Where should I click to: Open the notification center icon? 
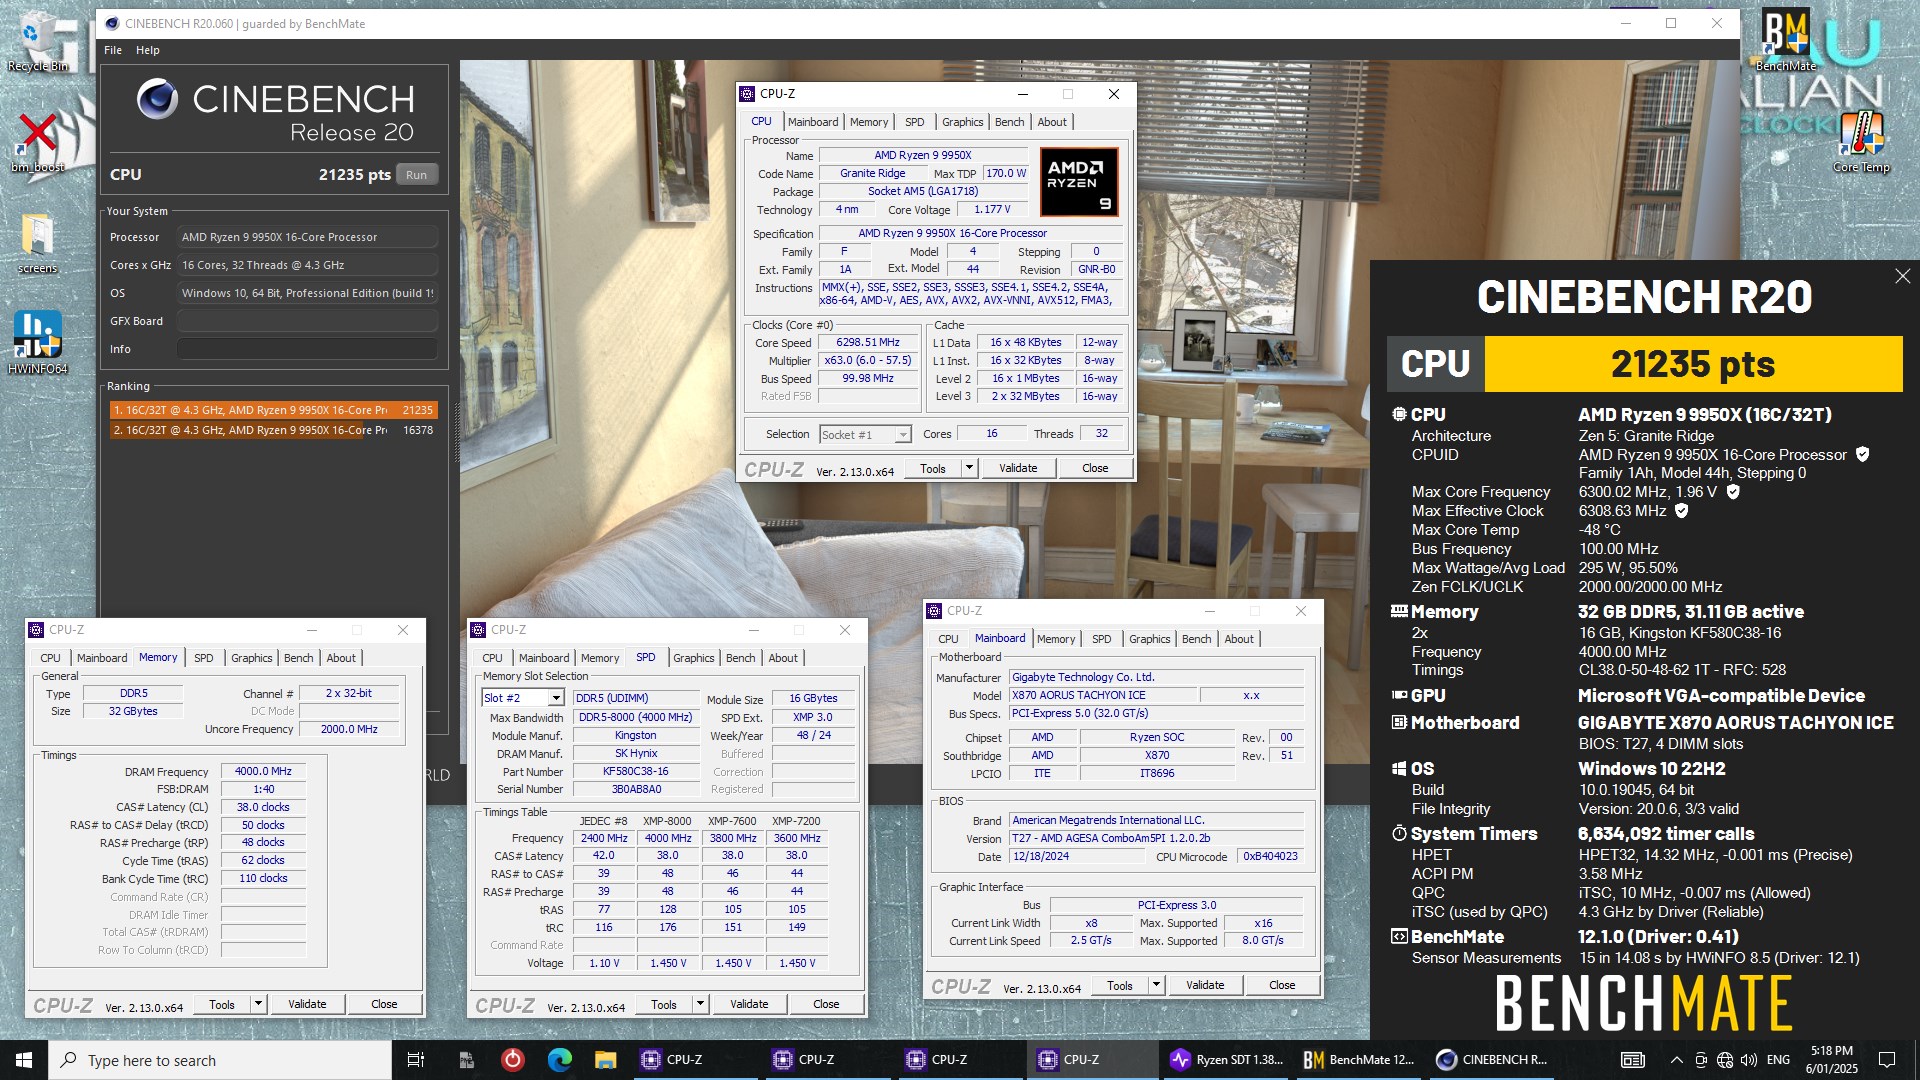coord(1887,1060)
